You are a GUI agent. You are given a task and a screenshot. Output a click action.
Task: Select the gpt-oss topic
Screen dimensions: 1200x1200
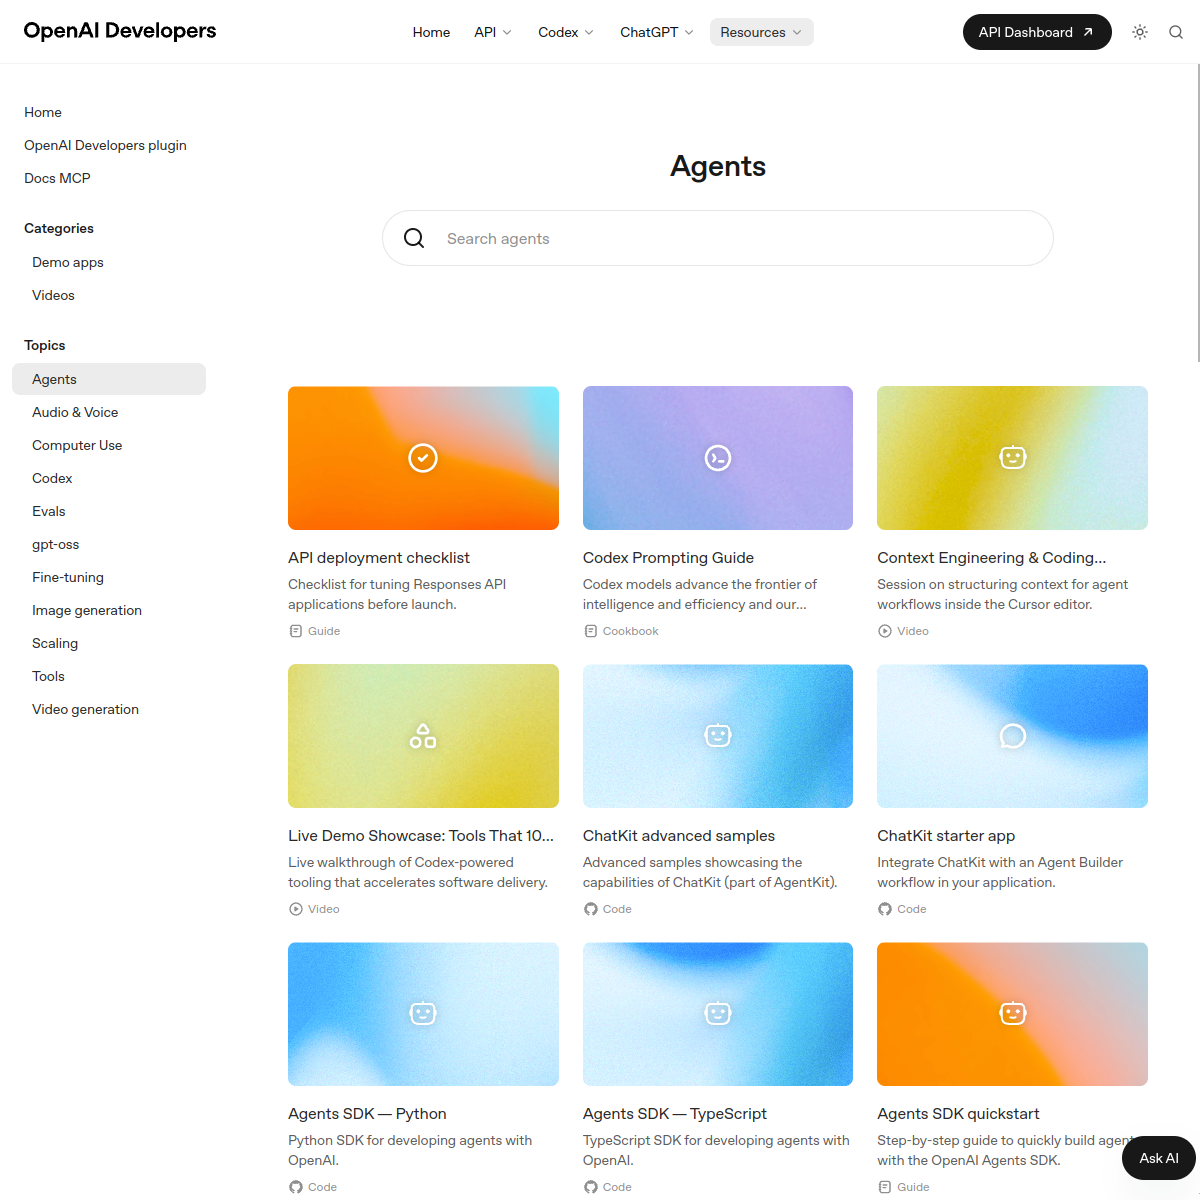coord(55,544)
